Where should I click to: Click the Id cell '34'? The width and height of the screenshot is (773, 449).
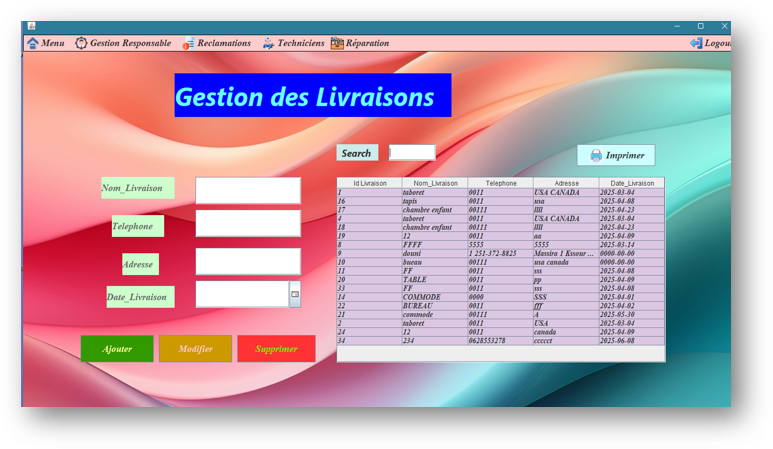point(370,341)
